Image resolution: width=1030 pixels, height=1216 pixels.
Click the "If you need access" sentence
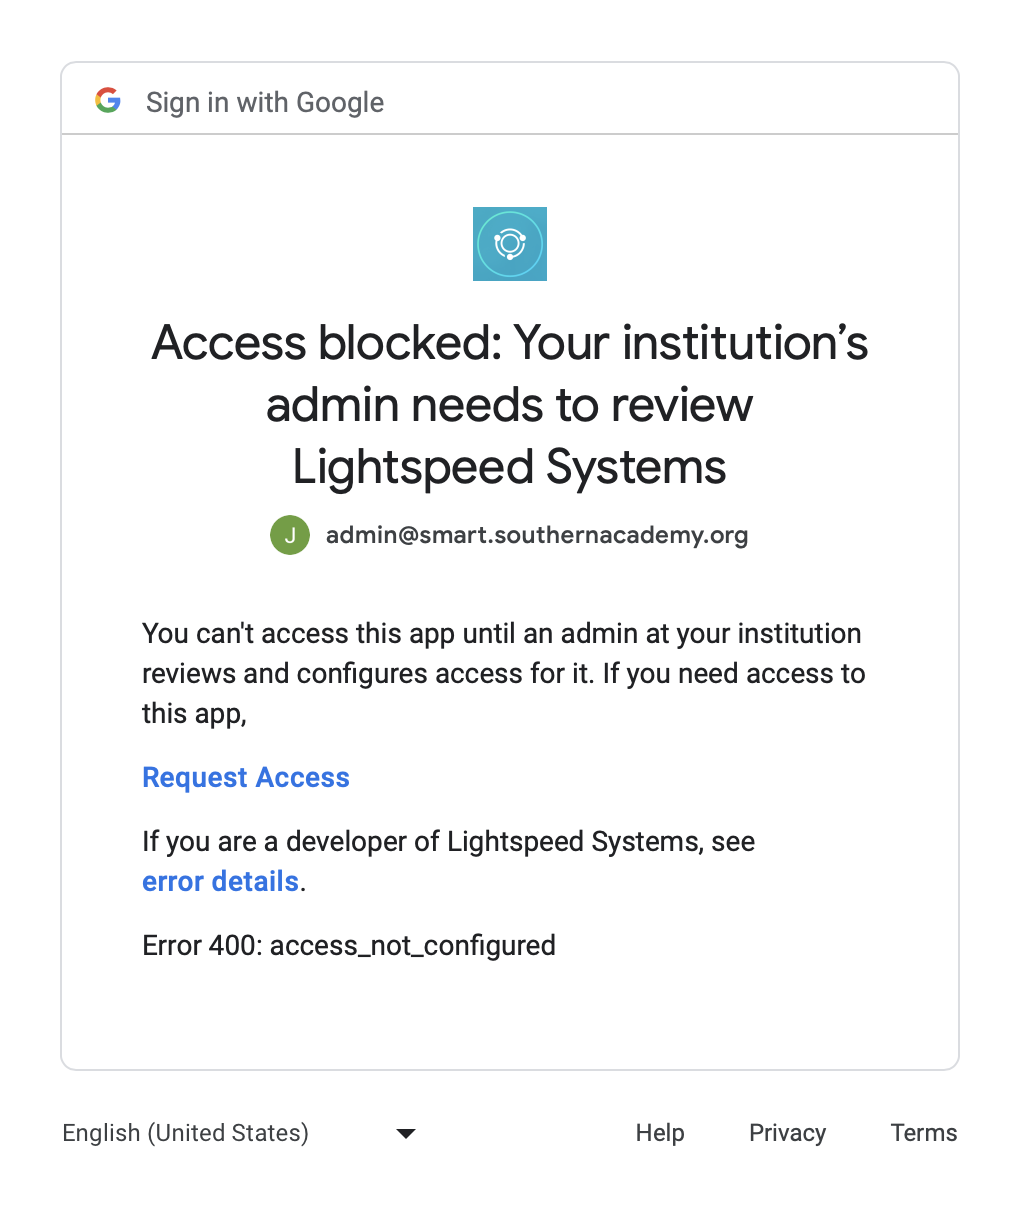[734, 674]
